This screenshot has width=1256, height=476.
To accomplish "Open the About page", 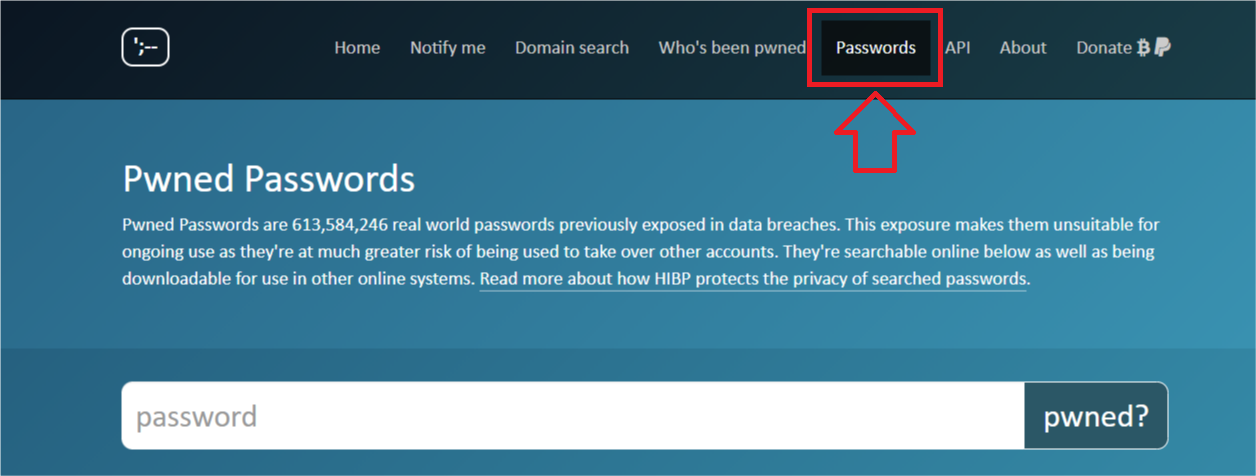I will pos(1023,48).
